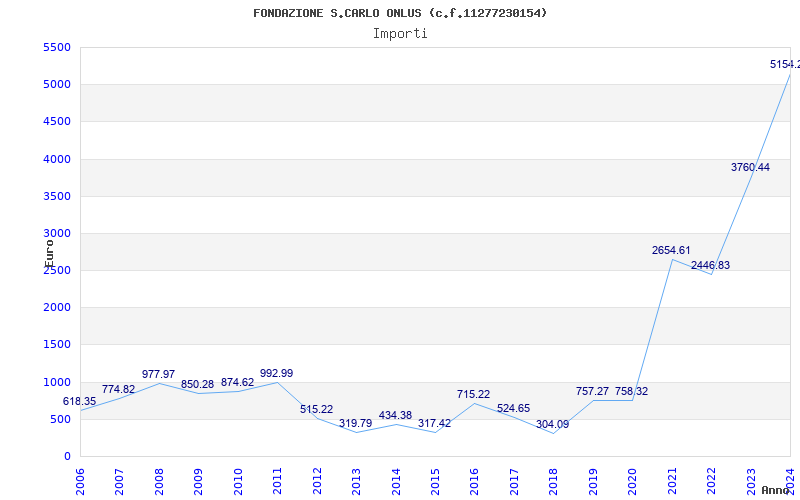
Task: Click the 2006 year on the x-axis
Action: tap(81, 479)
